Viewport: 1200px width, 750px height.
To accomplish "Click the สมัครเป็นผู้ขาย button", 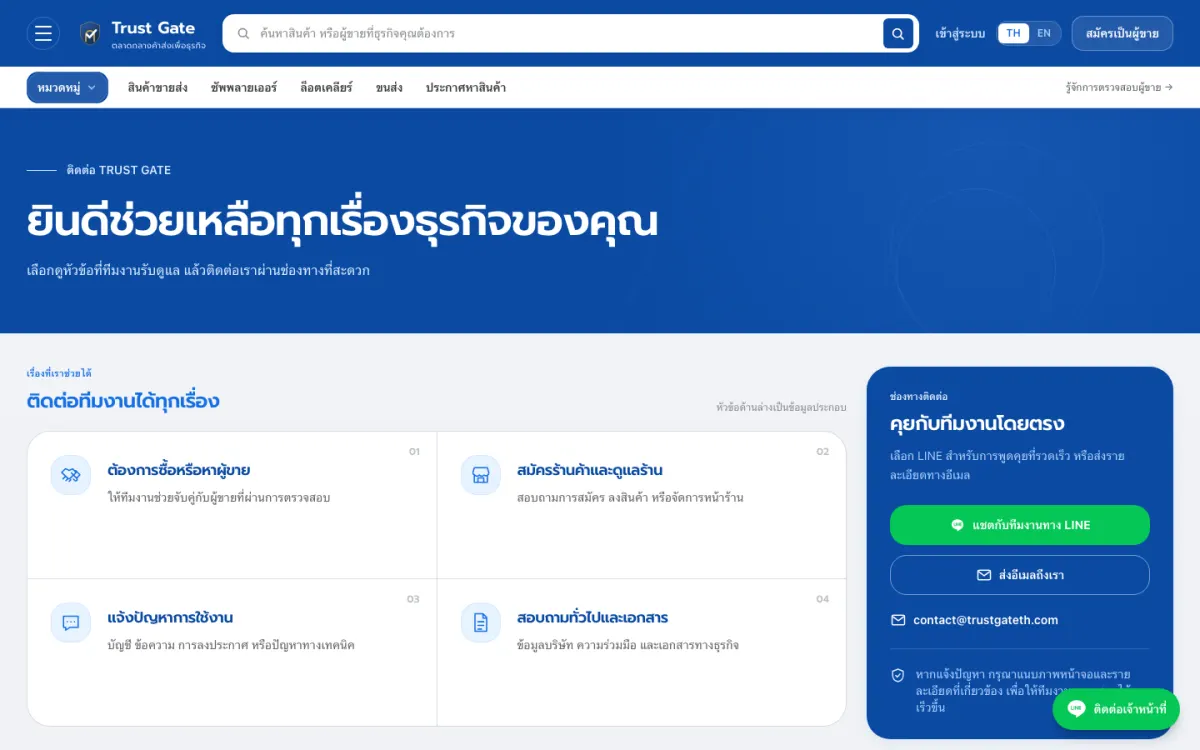I will pos(1122,33).
